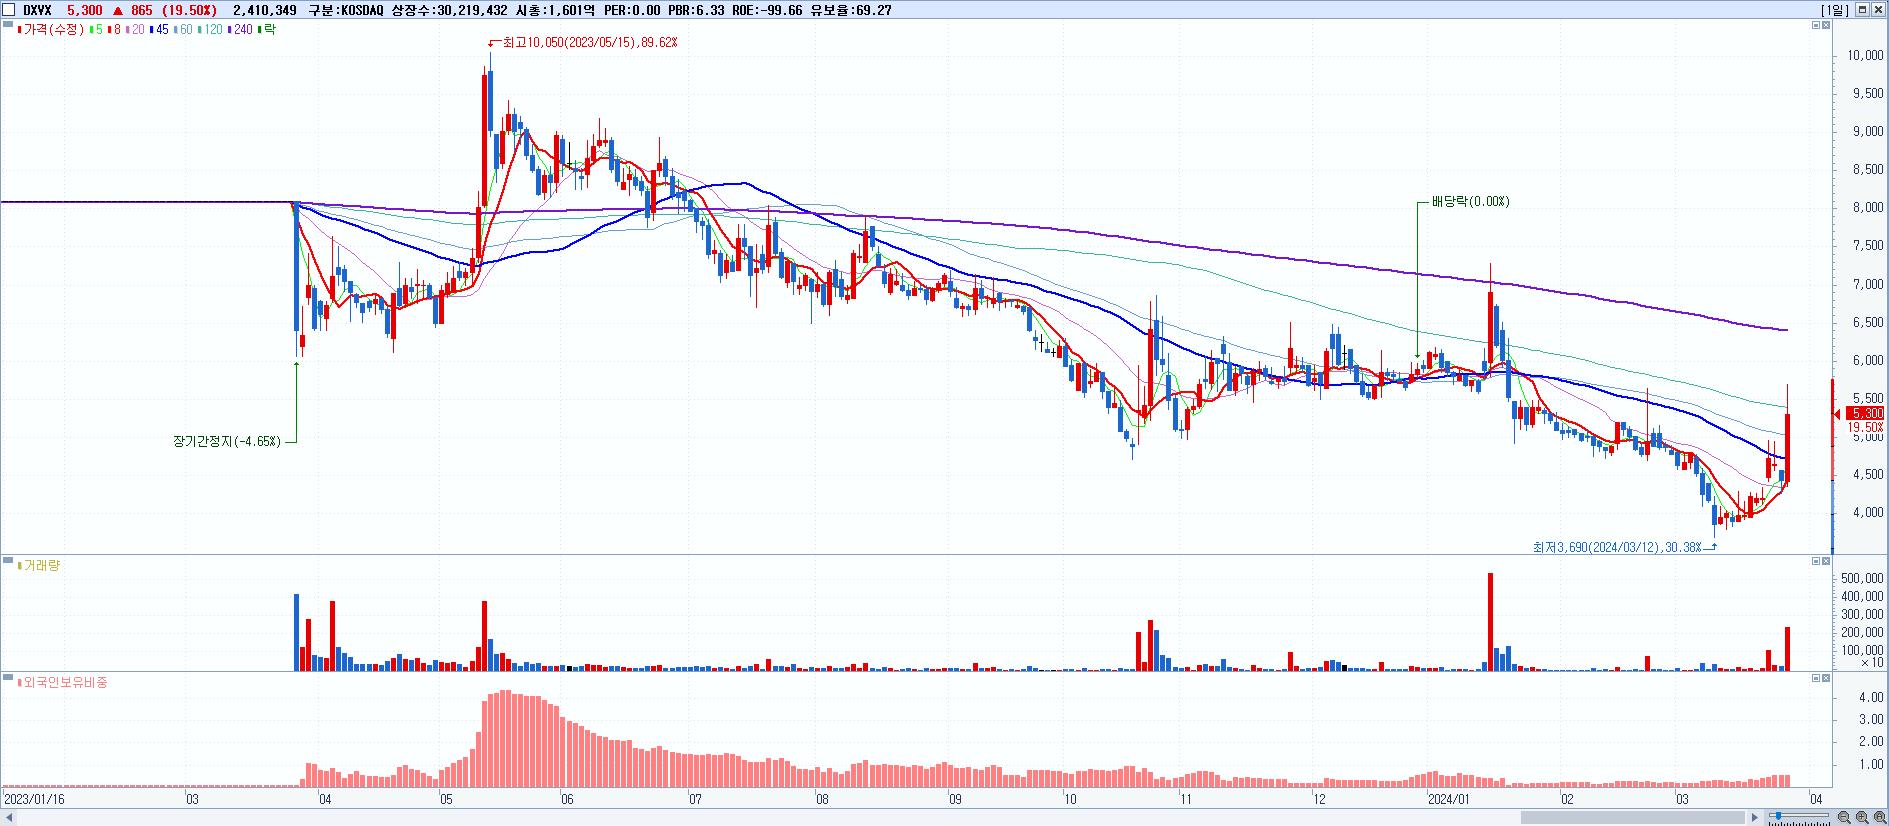
Task: Click the 8-day moving average legend
Action: (114, 30)
